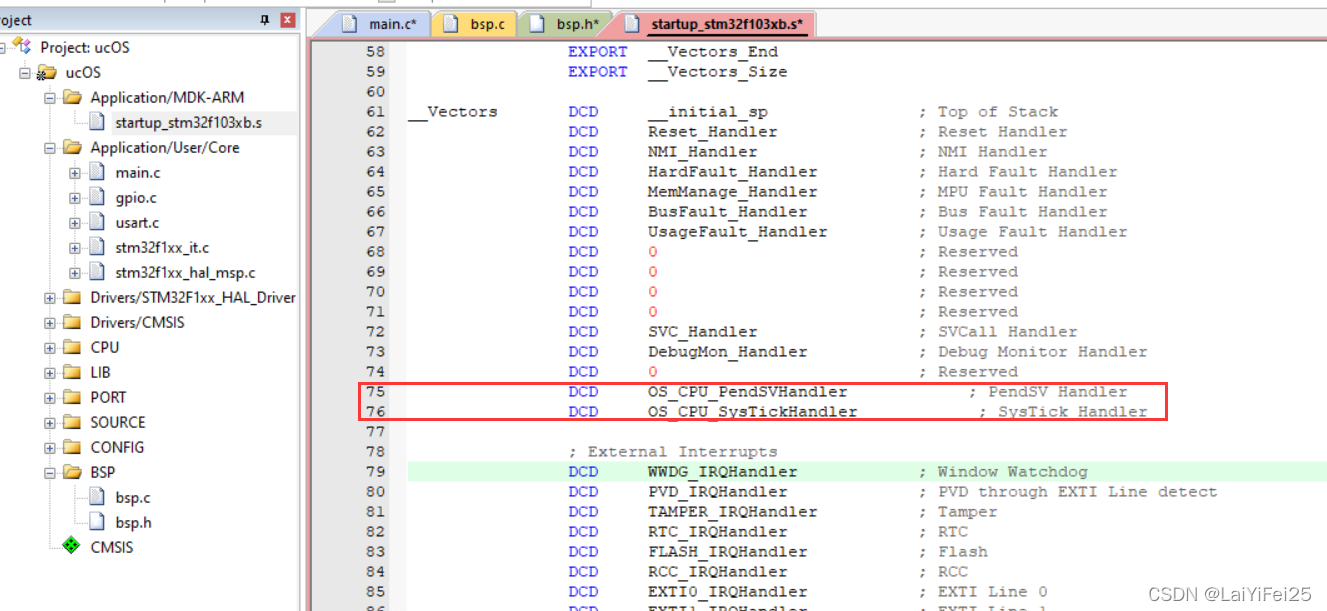Click SVC_Handler on line 72
The image size is (1327, 611).
[702, 331]
